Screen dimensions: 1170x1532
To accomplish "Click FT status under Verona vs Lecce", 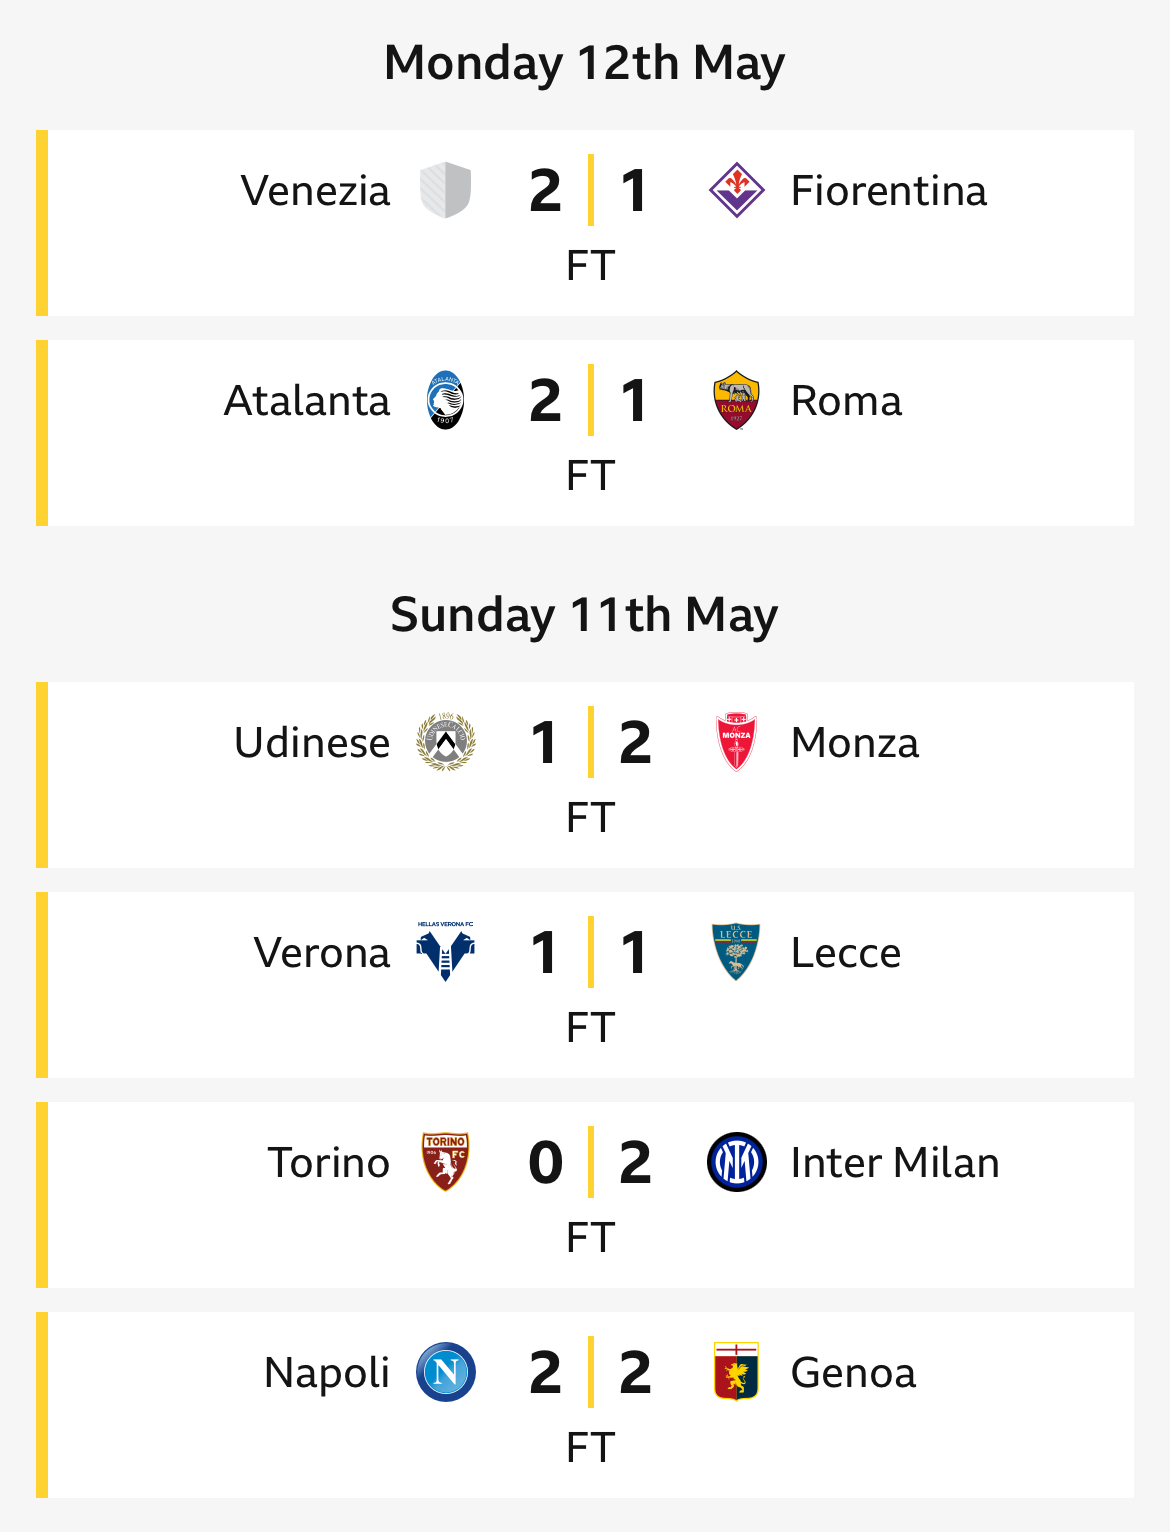I will pyautogui.click(x=591, y=1027).
